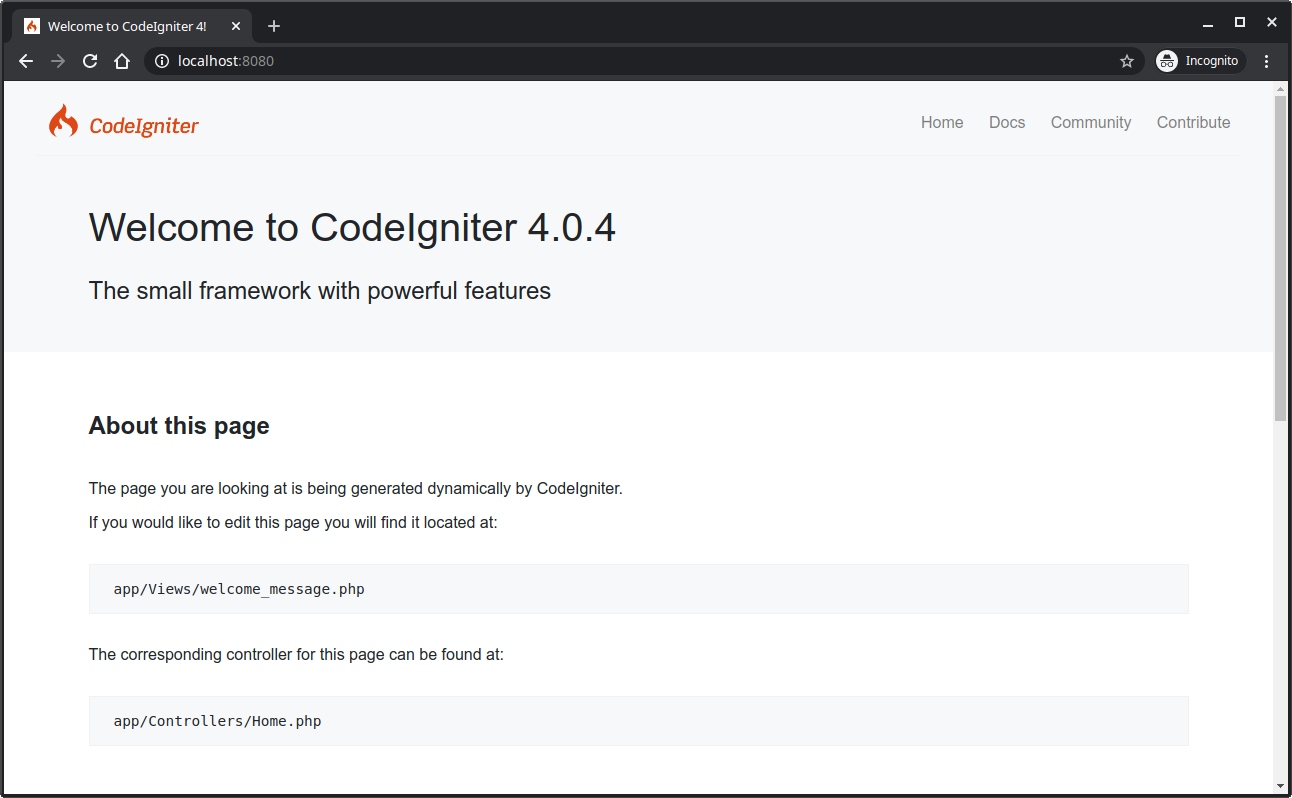This screenshot has width=1292, height=798.
Task: Open the Docs navigation link
Action: [x=1007, y=122]
